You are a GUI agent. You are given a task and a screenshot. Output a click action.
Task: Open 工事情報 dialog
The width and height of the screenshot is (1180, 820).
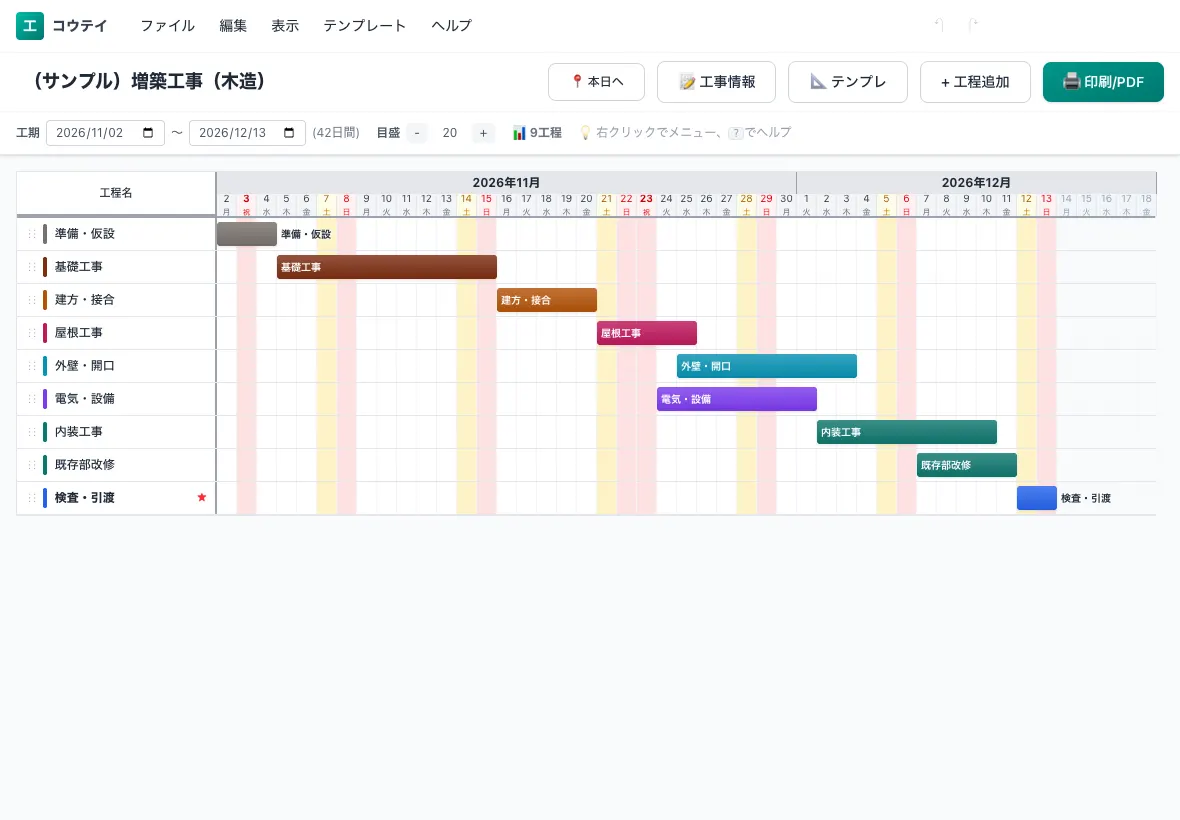pos(716,81)
